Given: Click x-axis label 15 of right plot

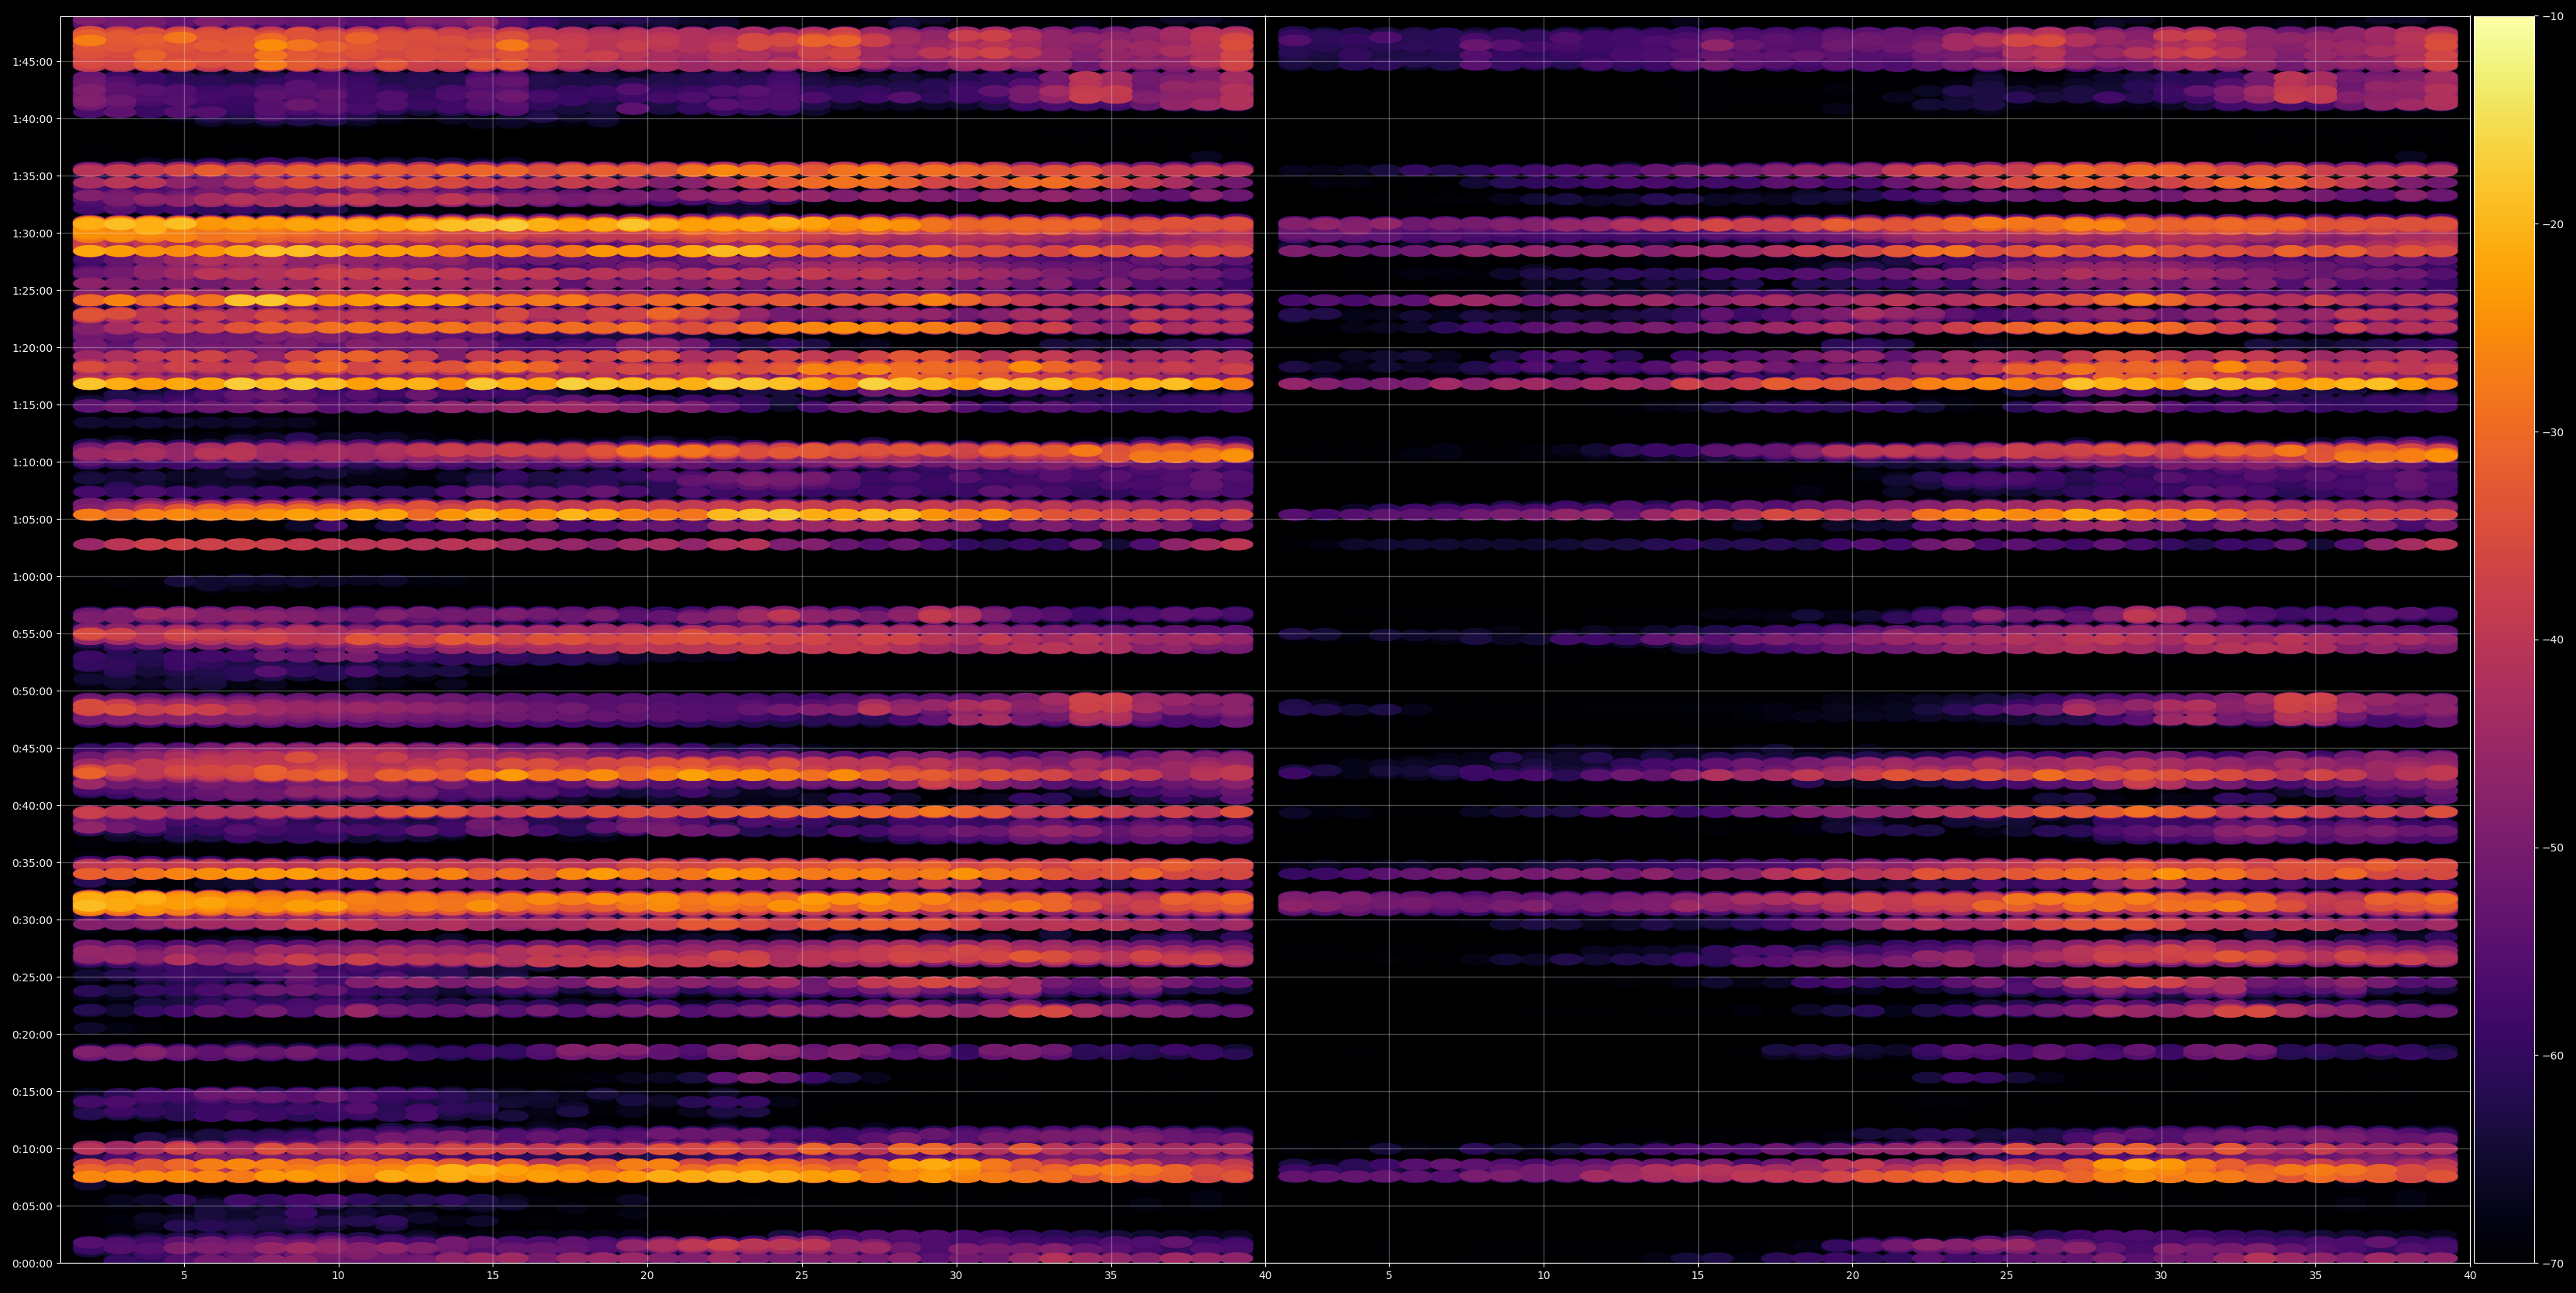Looking at the screenshot, I should [x=1698, y=1276].
